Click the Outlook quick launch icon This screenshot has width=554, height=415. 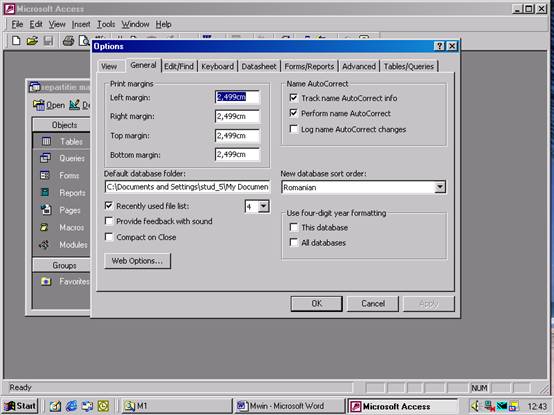[x=103, y=406]
